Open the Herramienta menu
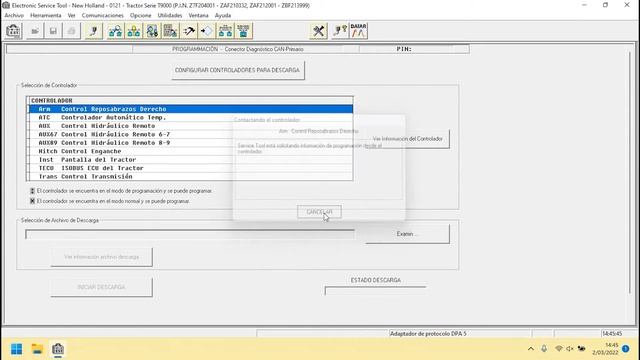 coord(46,16)
